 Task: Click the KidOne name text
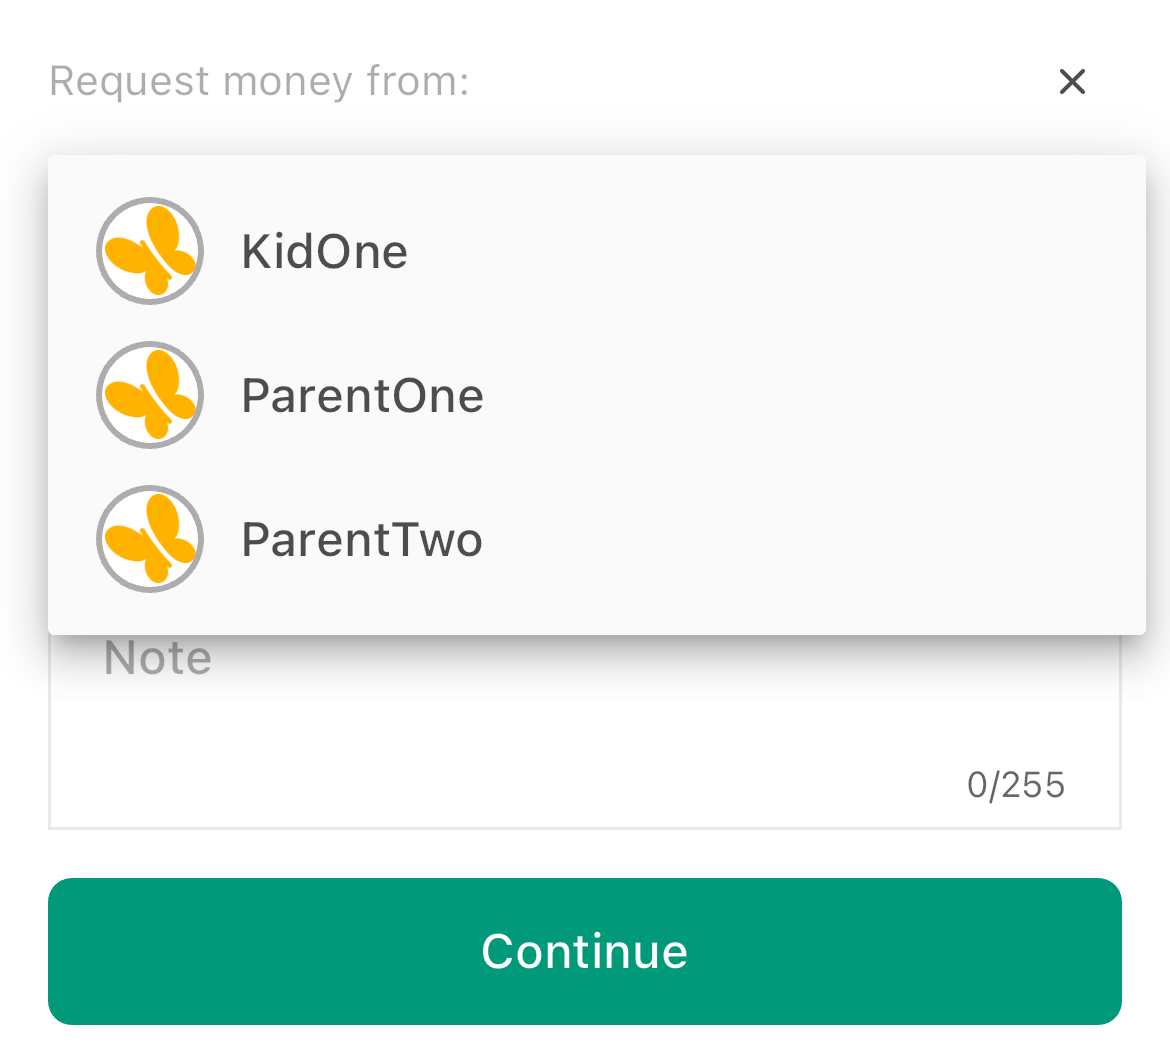(324, 251)
